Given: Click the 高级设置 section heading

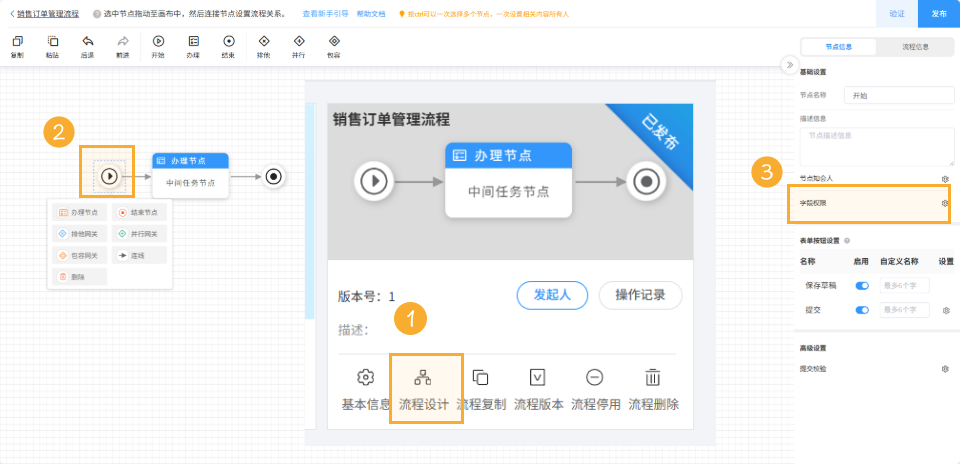Looking at the screenshot, I should click(x=813, y=348).
